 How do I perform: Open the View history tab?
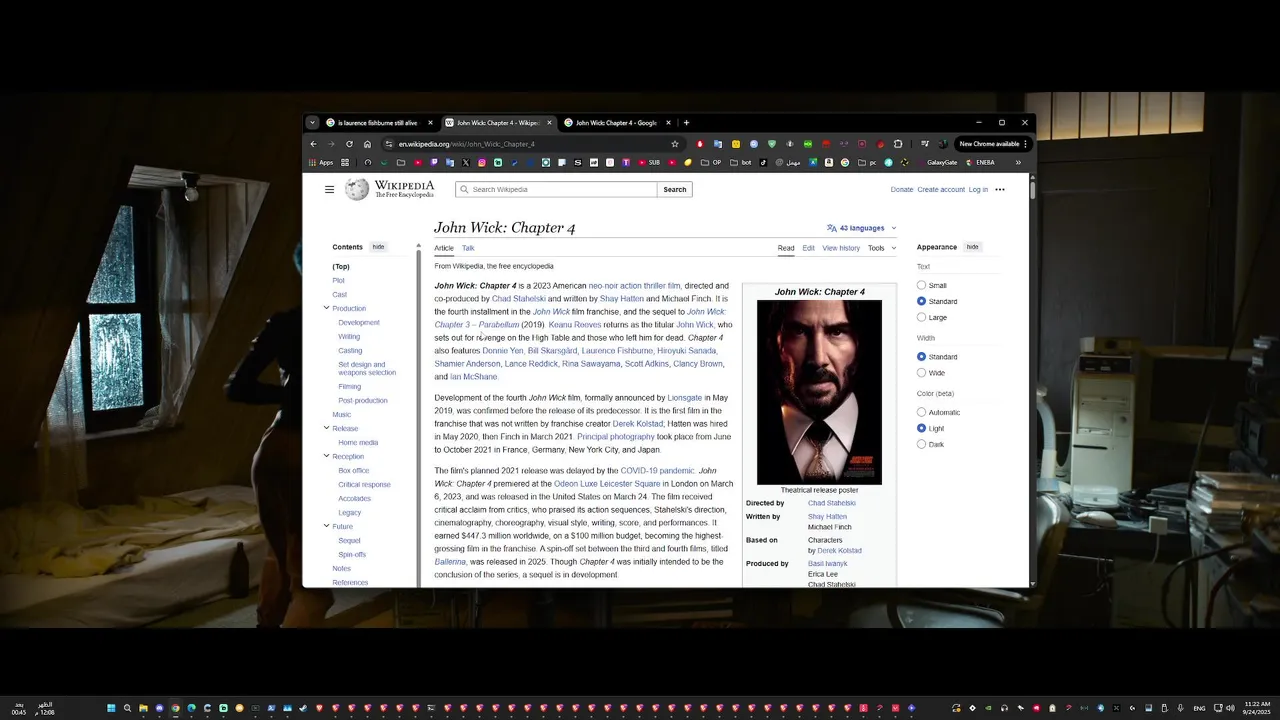[x=841, y=248]
